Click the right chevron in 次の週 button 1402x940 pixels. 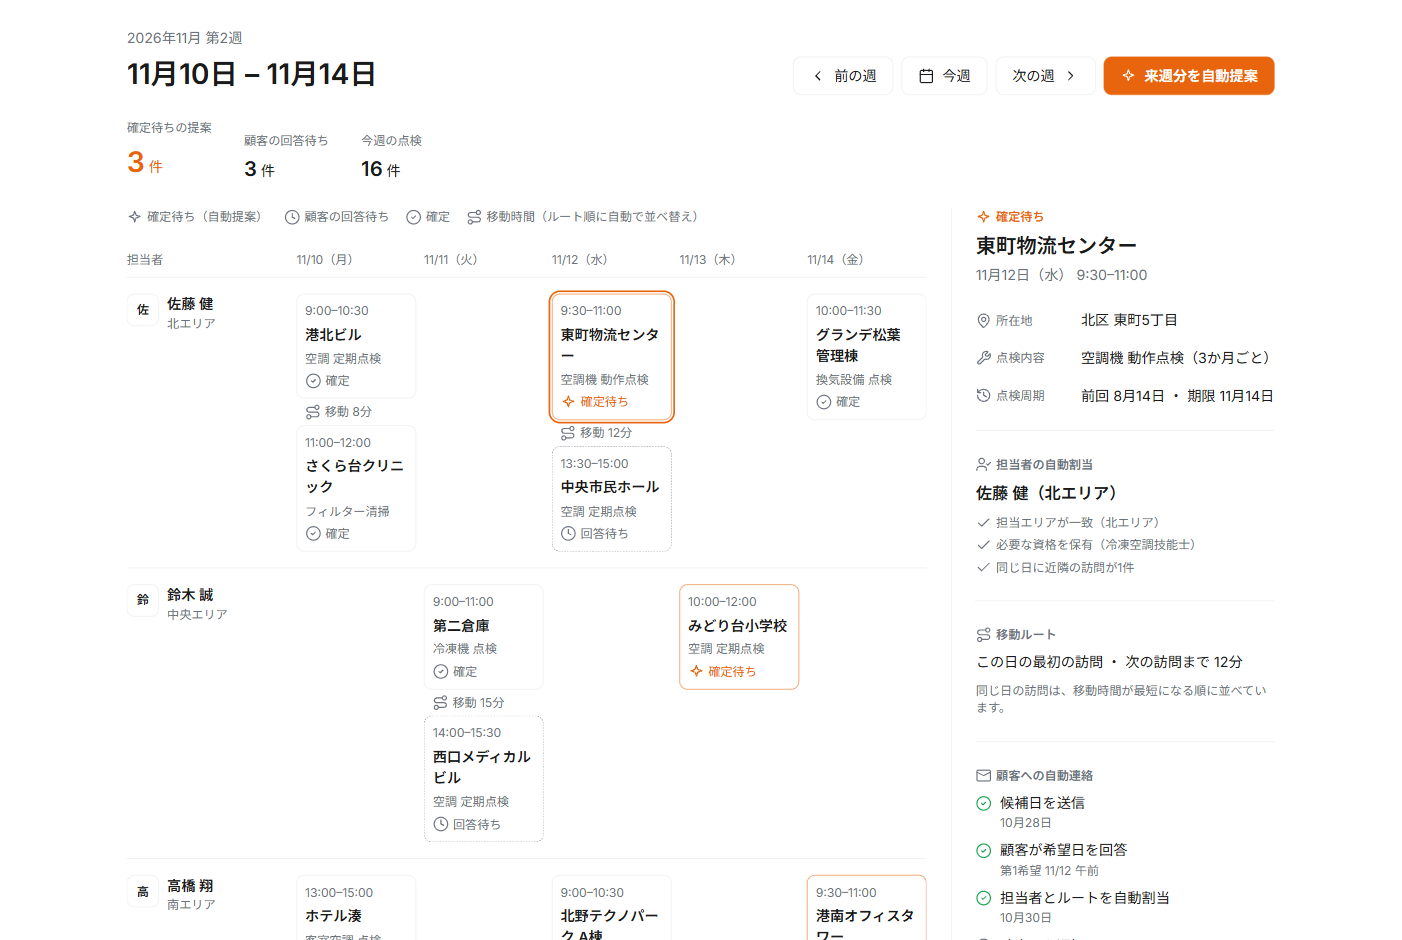tap(1071, 76)
